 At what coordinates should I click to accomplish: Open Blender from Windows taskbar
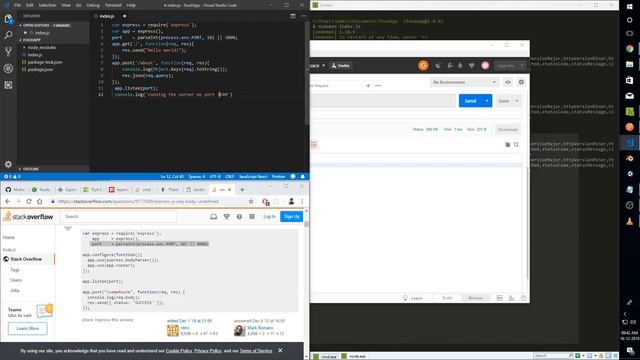tap(629, 158)
